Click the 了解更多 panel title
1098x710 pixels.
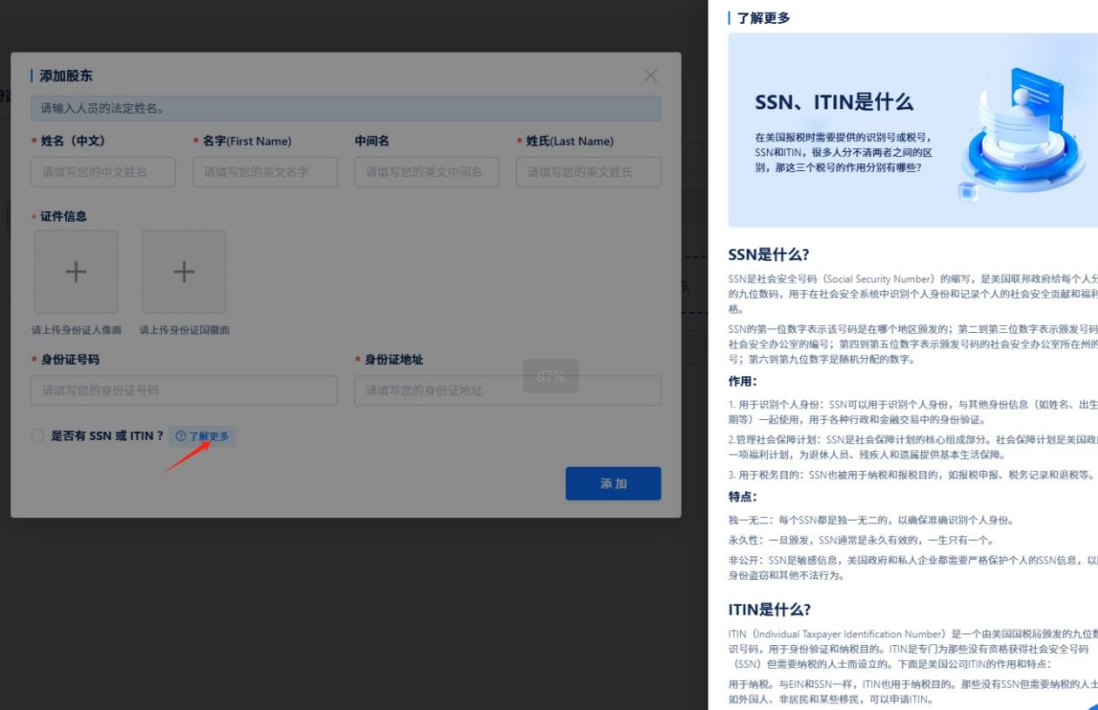(763, 18)
